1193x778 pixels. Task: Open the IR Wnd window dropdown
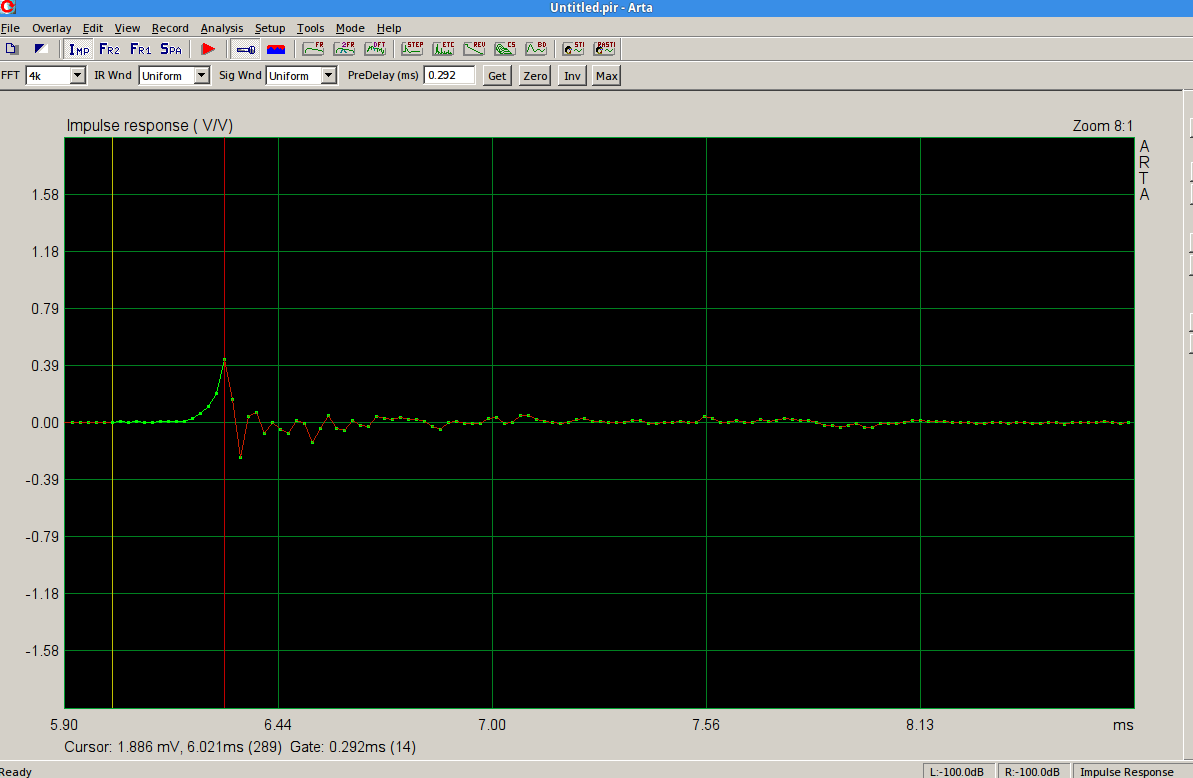(x=202, y=75)
